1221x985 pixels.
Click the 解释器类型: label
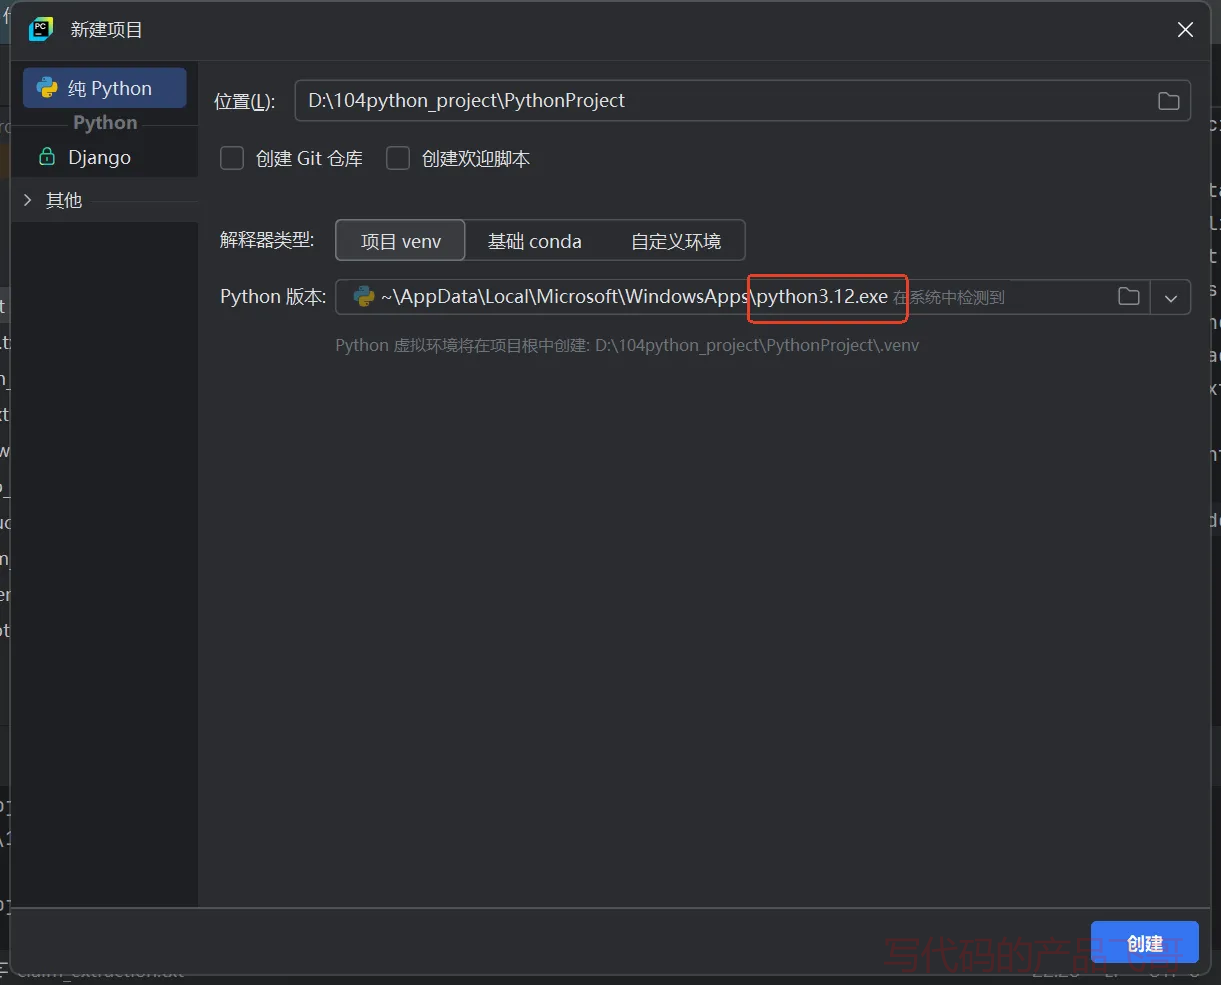click(267, 240)
